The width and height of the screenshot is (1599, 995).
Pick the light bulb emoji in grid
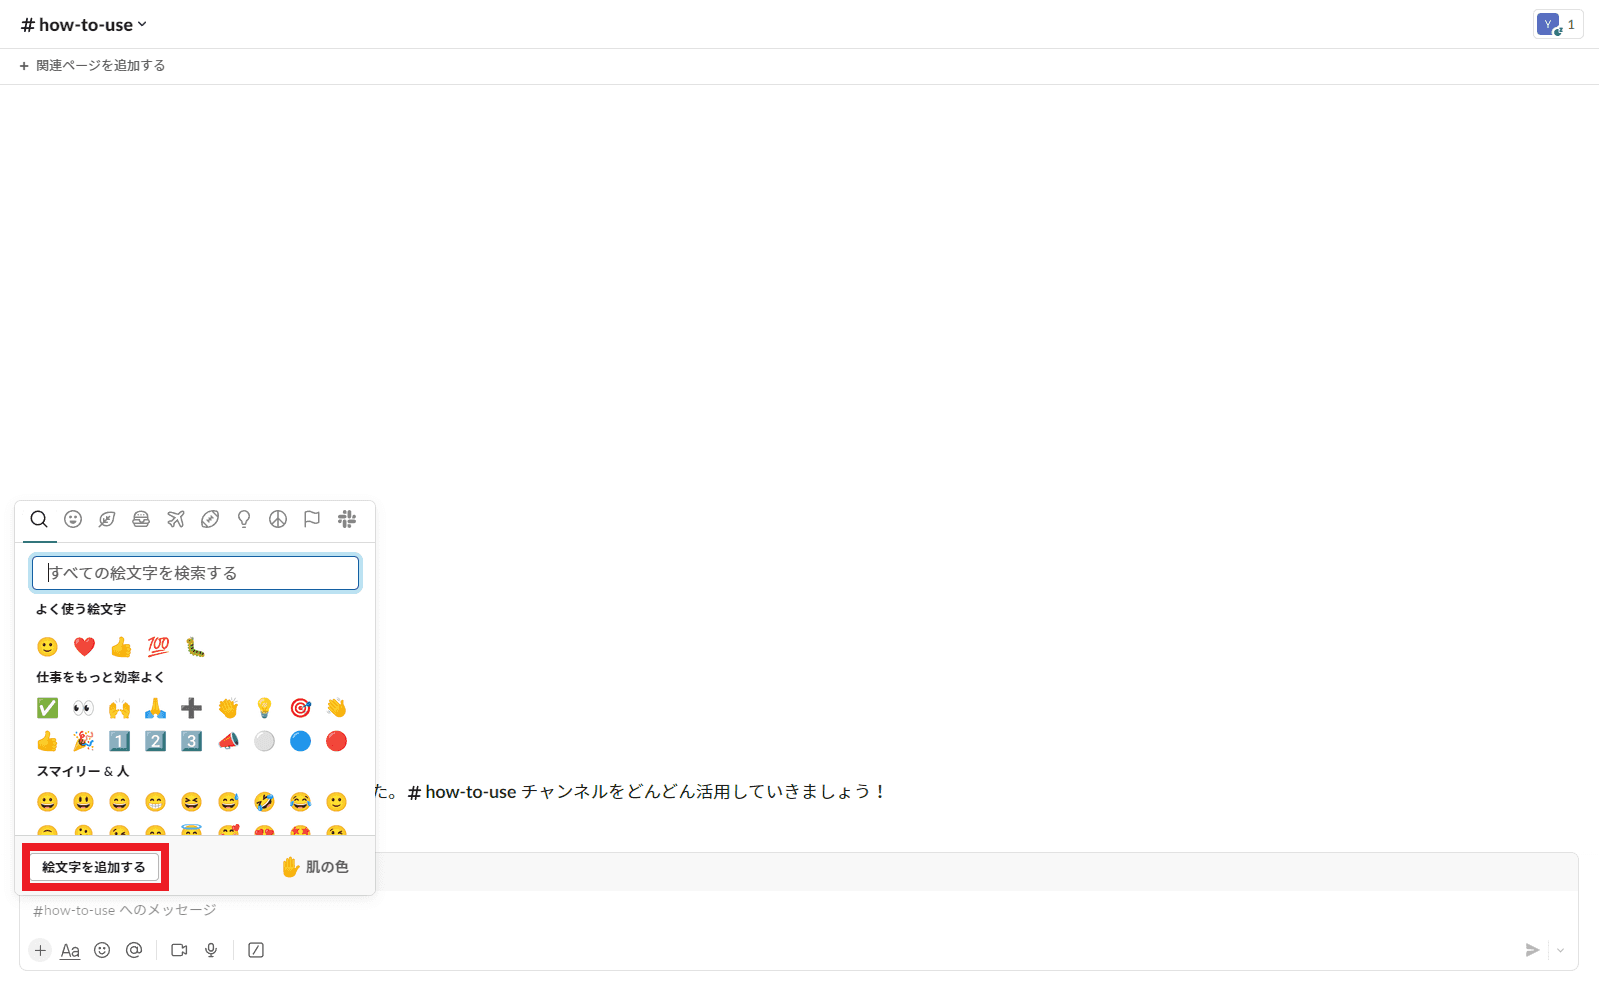click(x=264, y=708)
